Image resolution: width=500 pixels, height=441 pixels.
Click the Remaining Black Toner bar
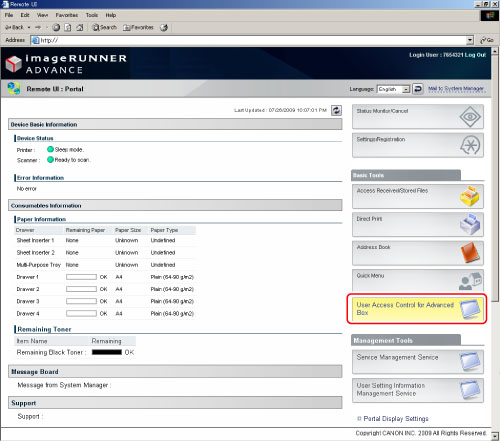(x=107, y=352)
